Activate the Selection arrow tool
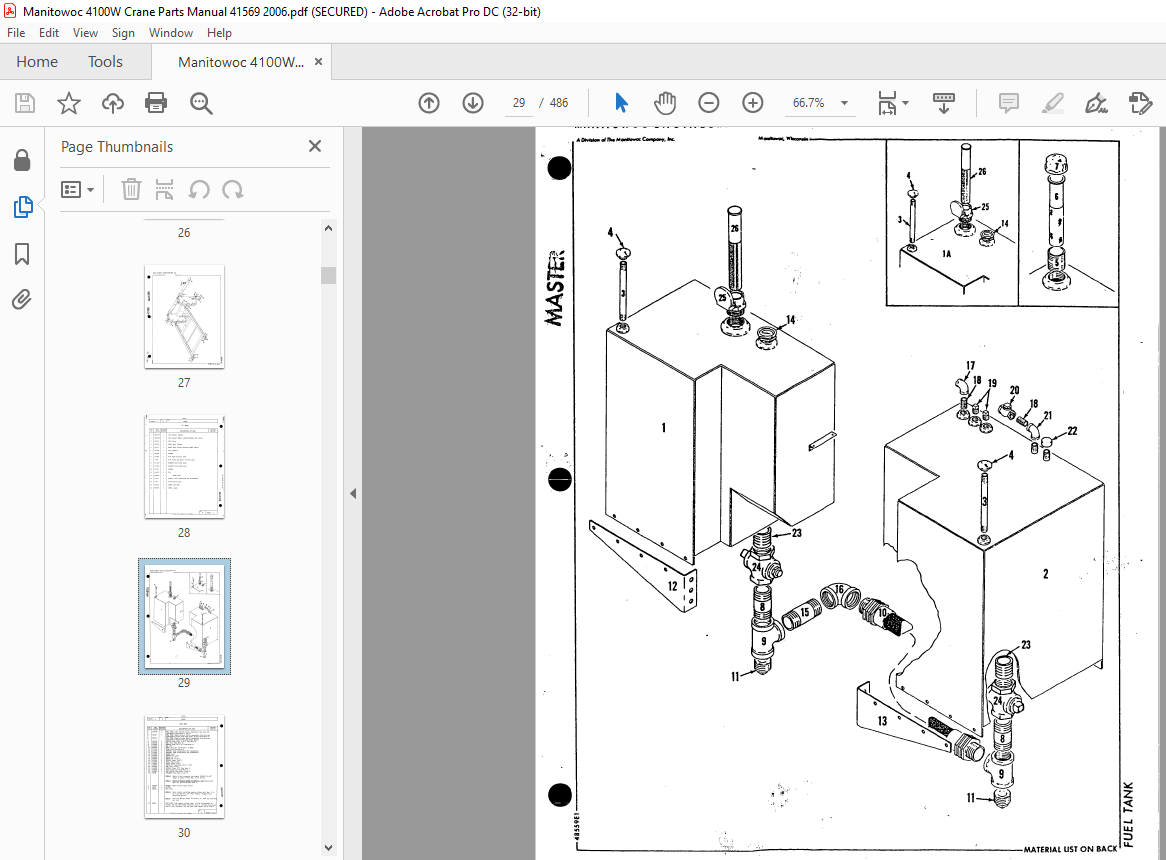Image resolution: width=1166 pixels, height=860 pixels. tap(621, 103)
